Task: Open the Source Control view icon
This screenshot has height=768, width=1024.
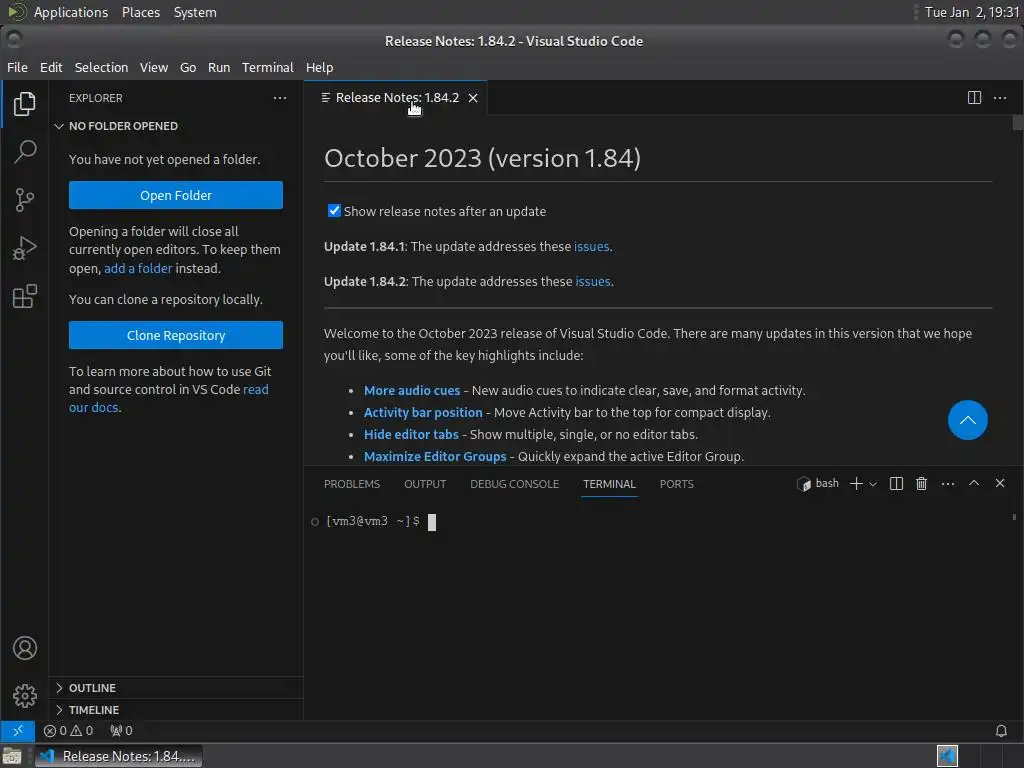Action: (24, 200)
